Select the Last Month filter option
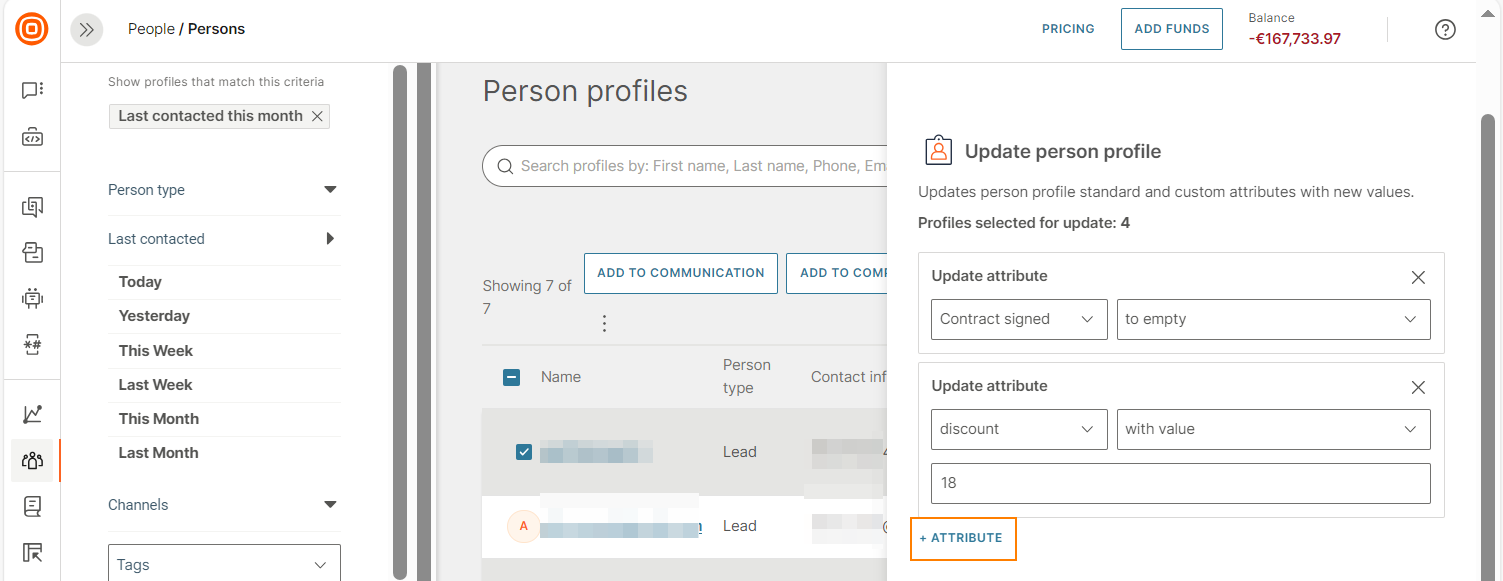This screenshot has height=581, width=1503. click(x=158, y=453)
